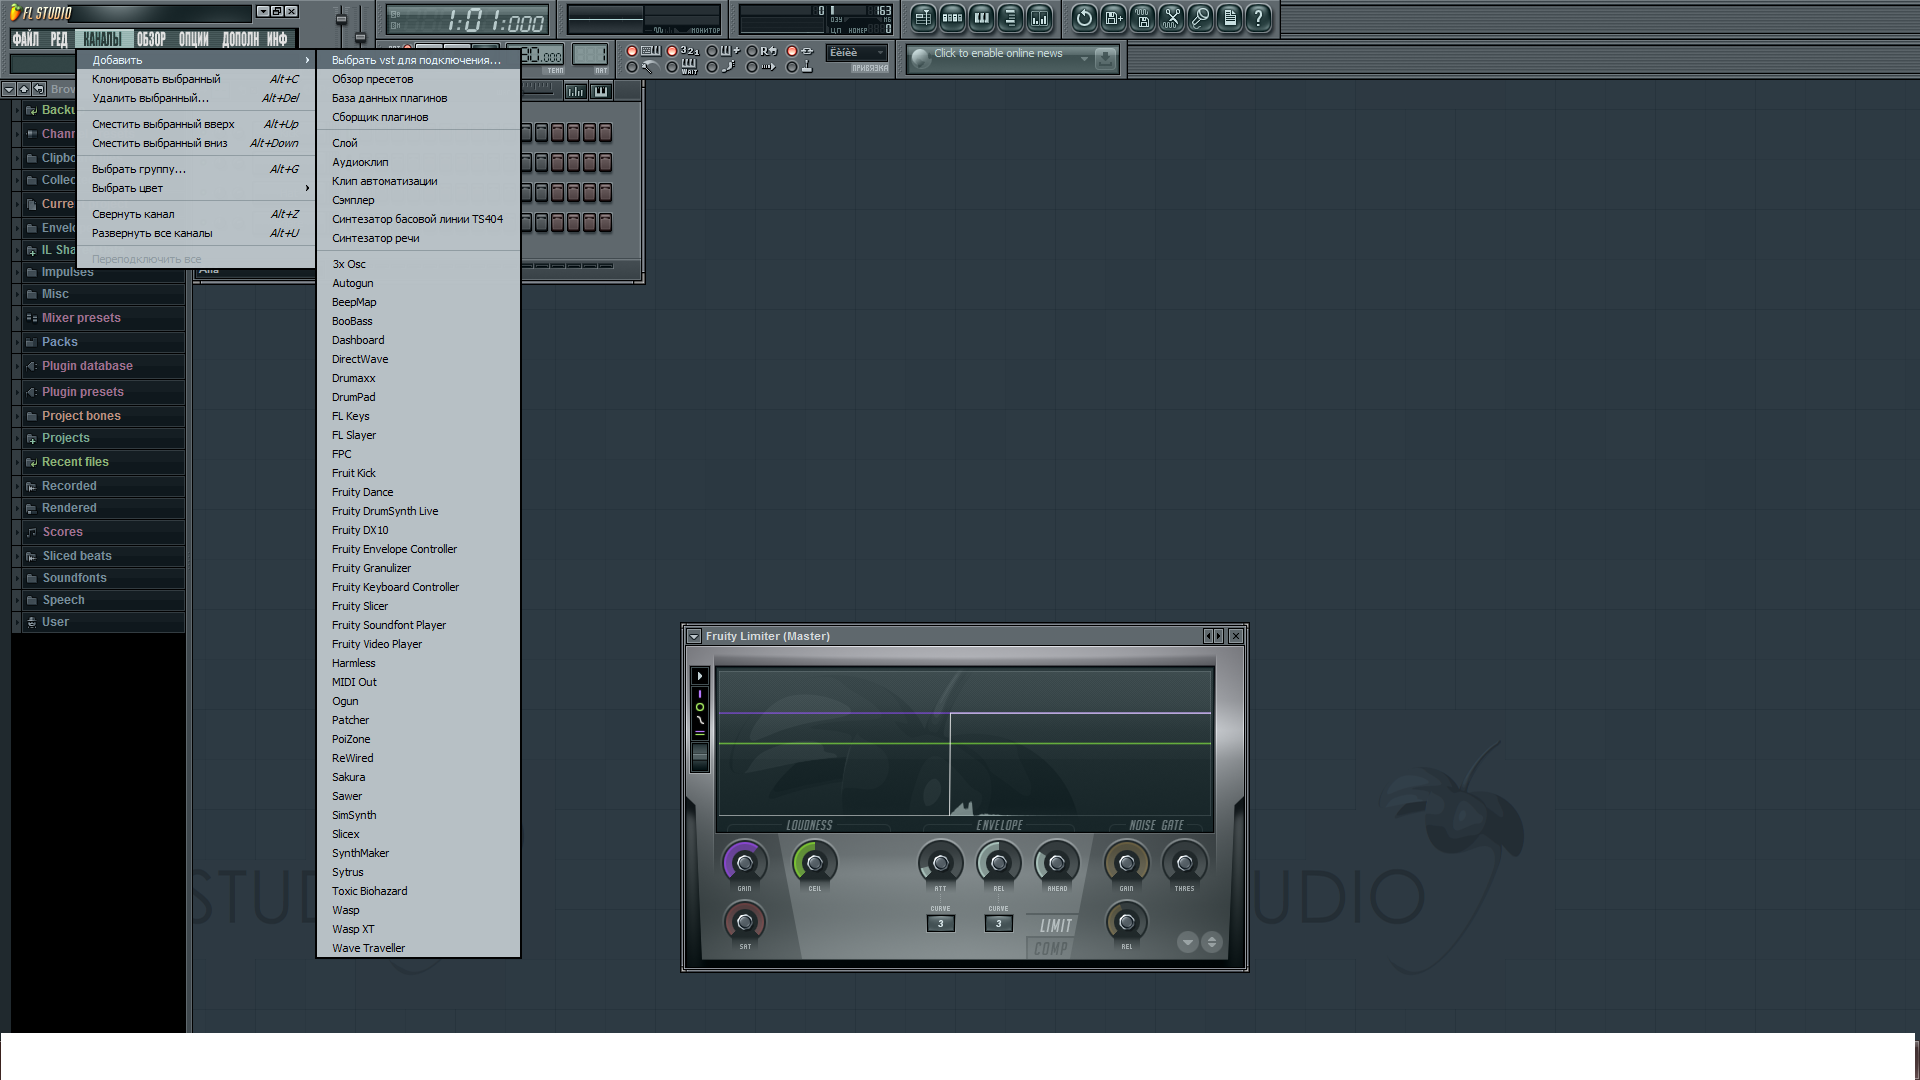
Task: Toggle the Browser view toolbar icon
Action: point(1010,18)
